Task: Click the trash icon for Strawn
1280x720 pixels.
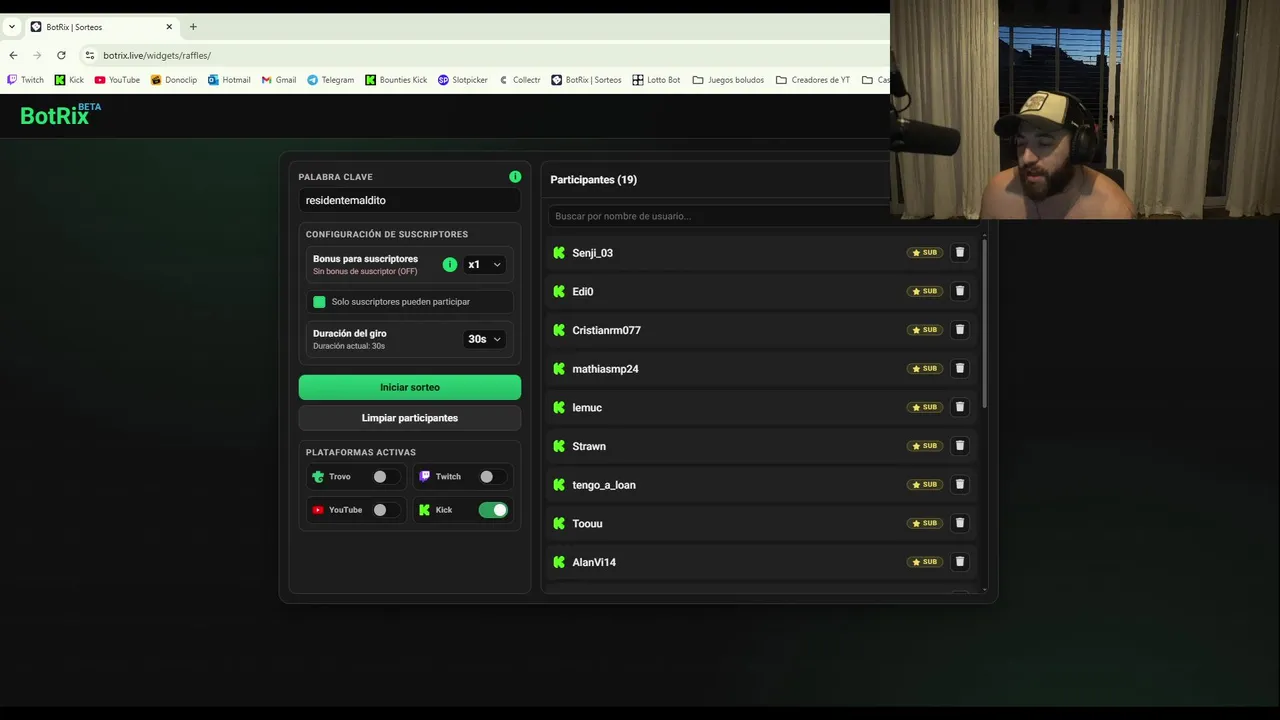Action: (959, 446)
